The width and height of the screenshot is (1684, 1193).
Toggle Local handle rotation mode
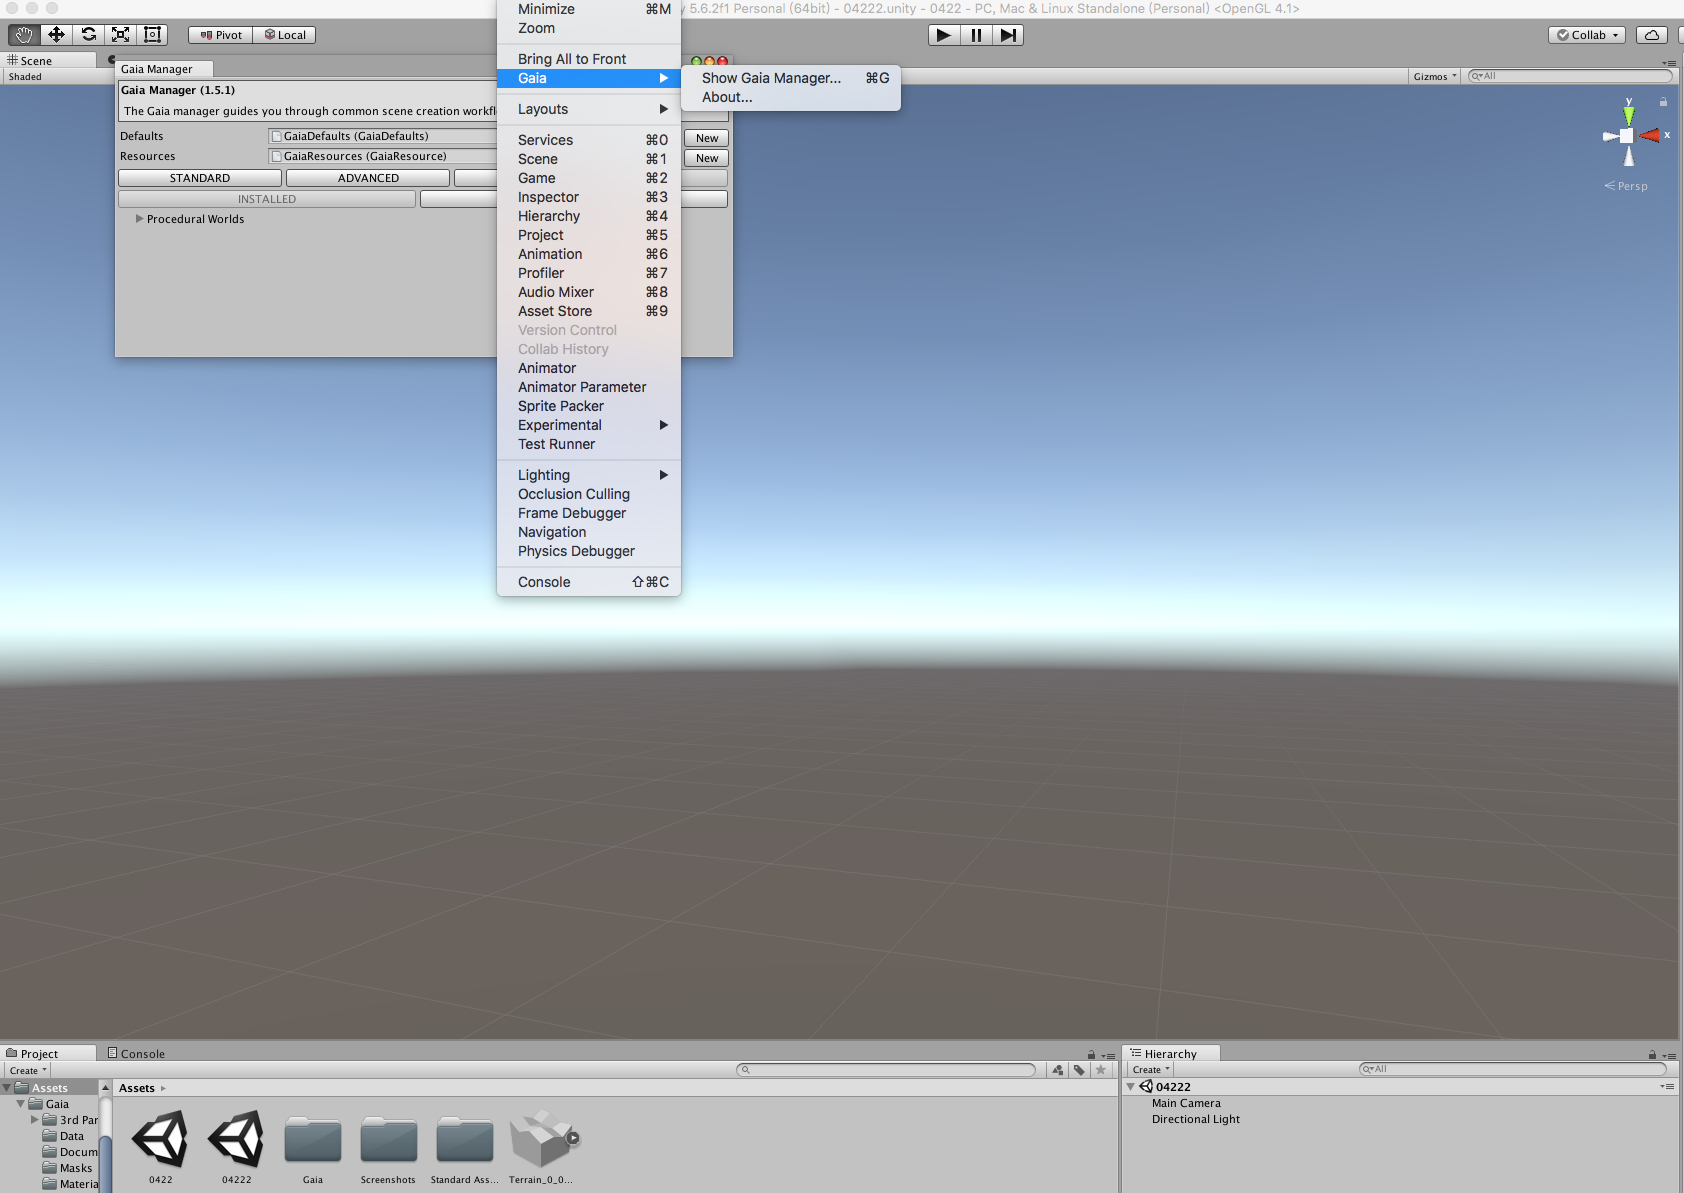(x=285, y=35)
